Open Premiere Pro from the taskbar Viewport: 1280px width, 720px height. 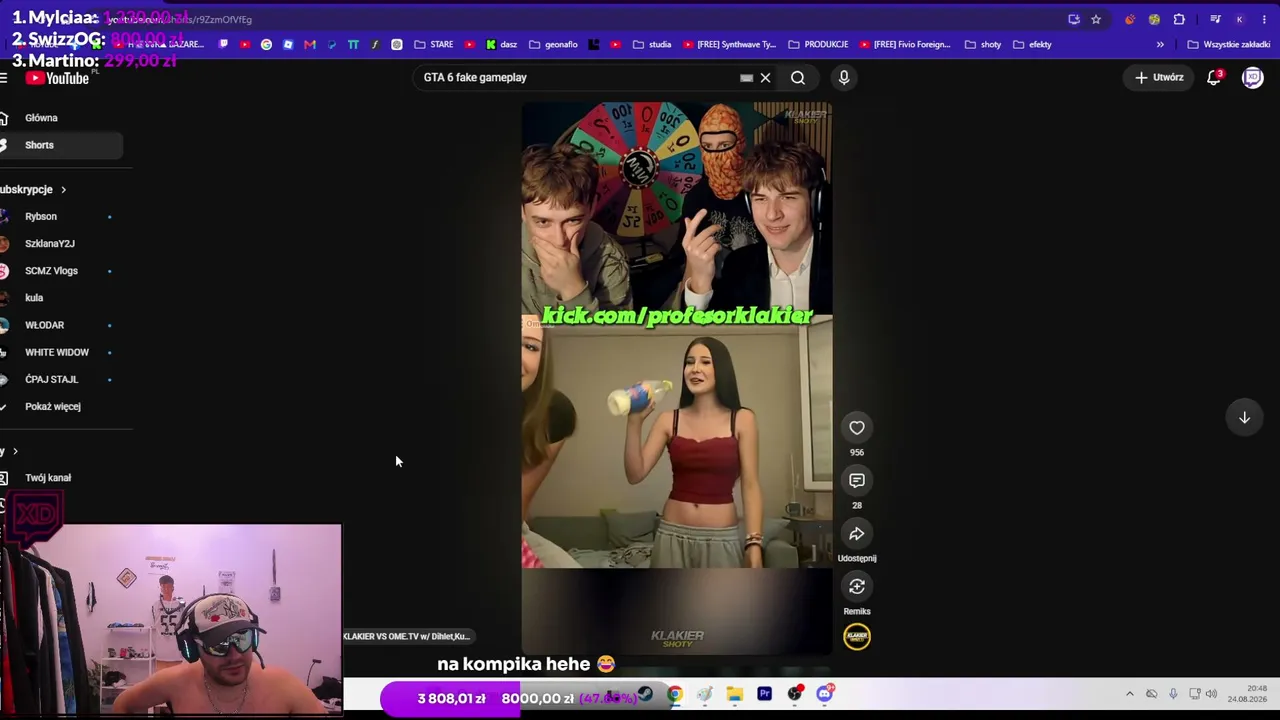(765, 694)
